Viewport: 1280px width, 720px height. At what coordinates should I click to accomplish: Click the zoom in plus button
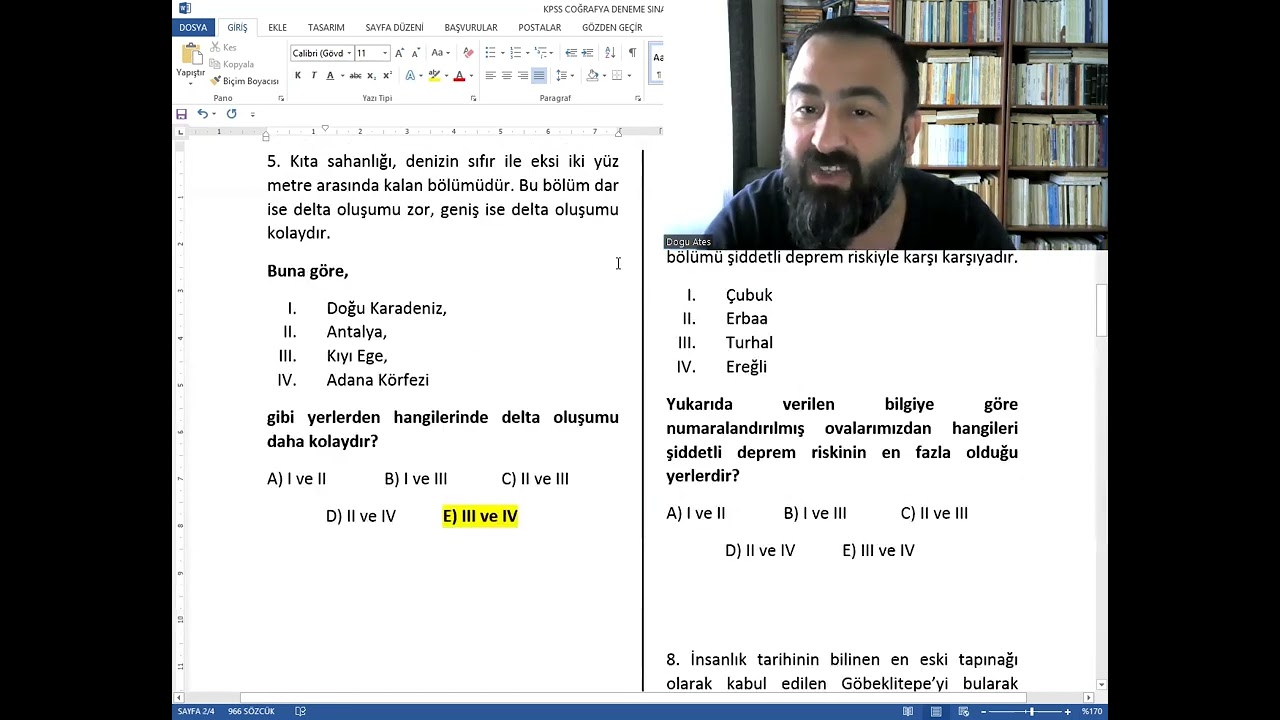[1068, 711]
